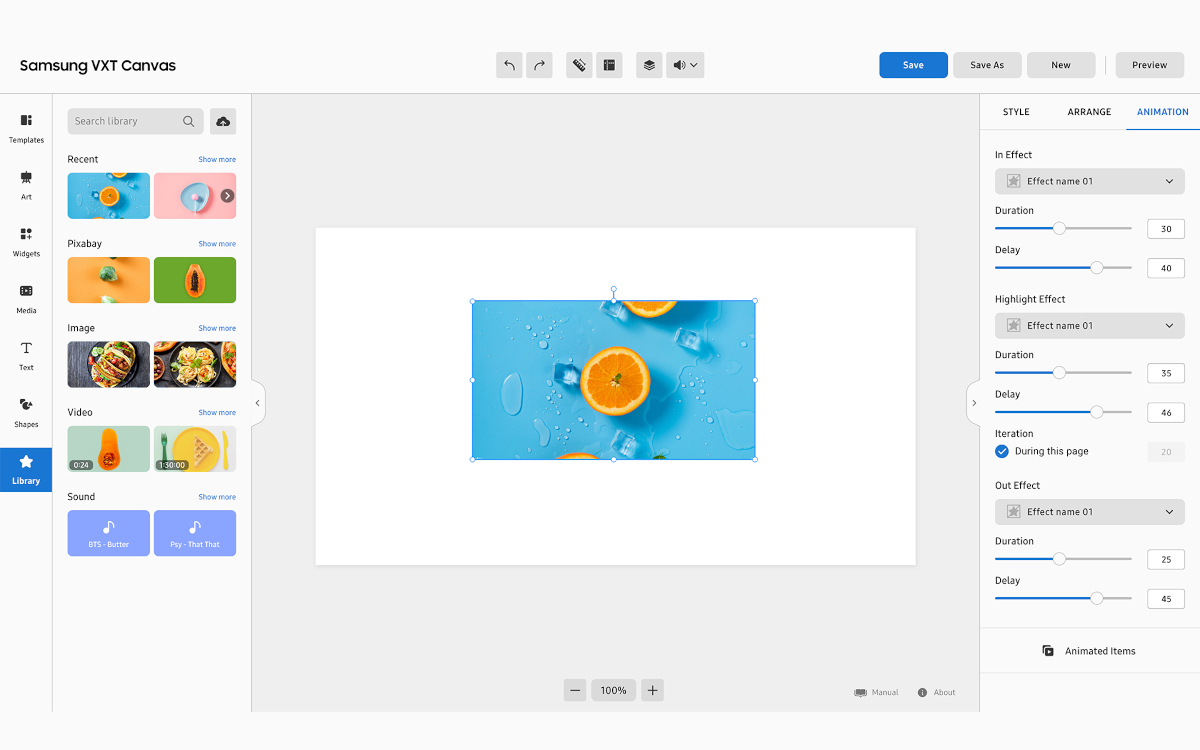Zoom out with the minus icon
Viewport: 1200px width, 750px height.
pyautogui.click(x=575, y=690)
